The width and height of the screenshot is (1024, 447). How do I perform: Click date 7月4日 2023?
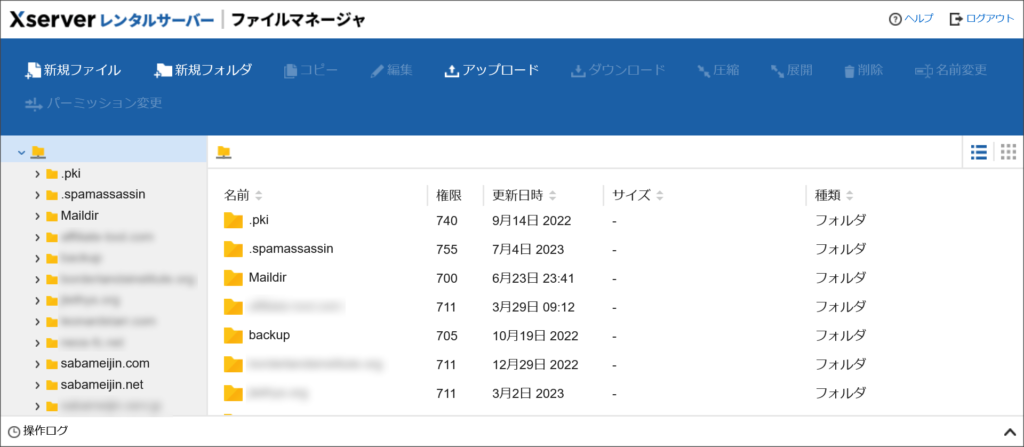point(528,250)
